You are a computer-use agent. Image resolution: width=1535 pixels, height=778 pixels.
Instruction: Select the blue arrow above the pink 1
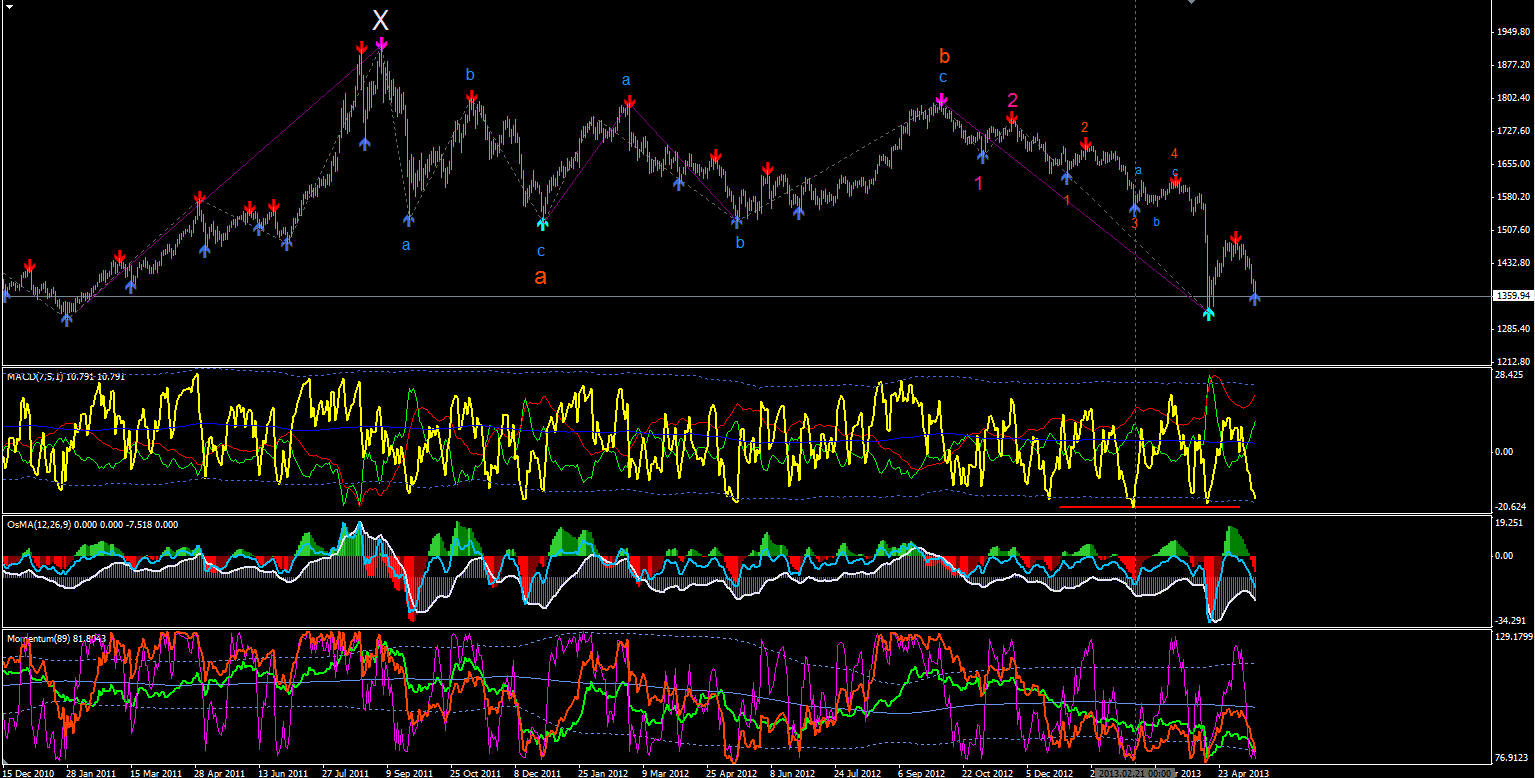[983, 155]
